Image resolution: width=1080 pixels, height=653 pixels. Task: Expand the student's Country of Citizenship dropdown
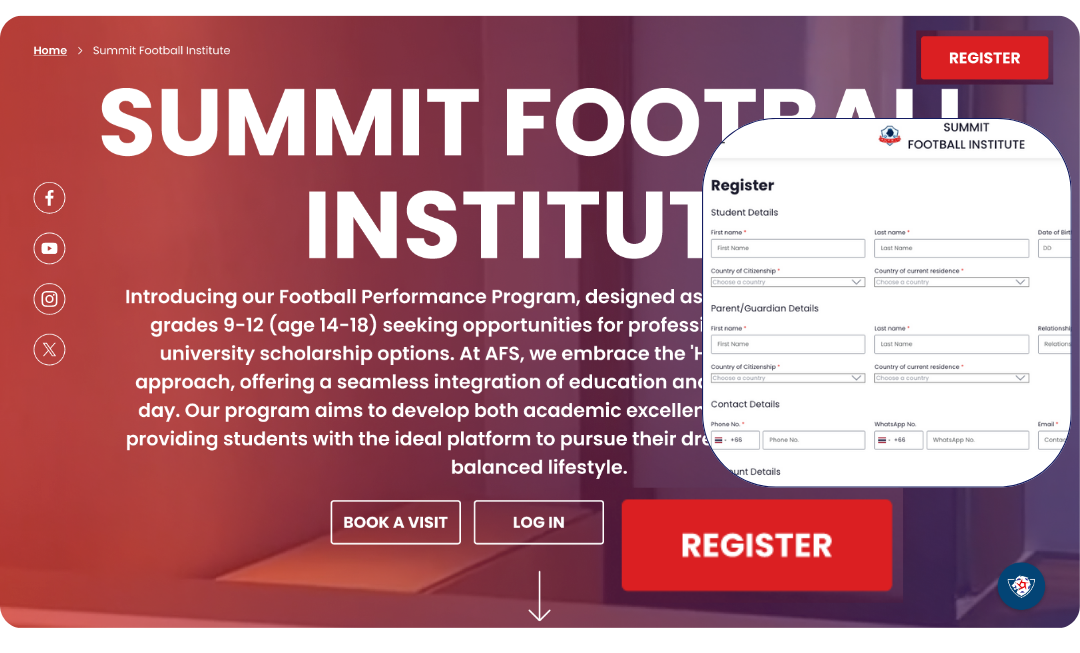(x=788, y=282)
